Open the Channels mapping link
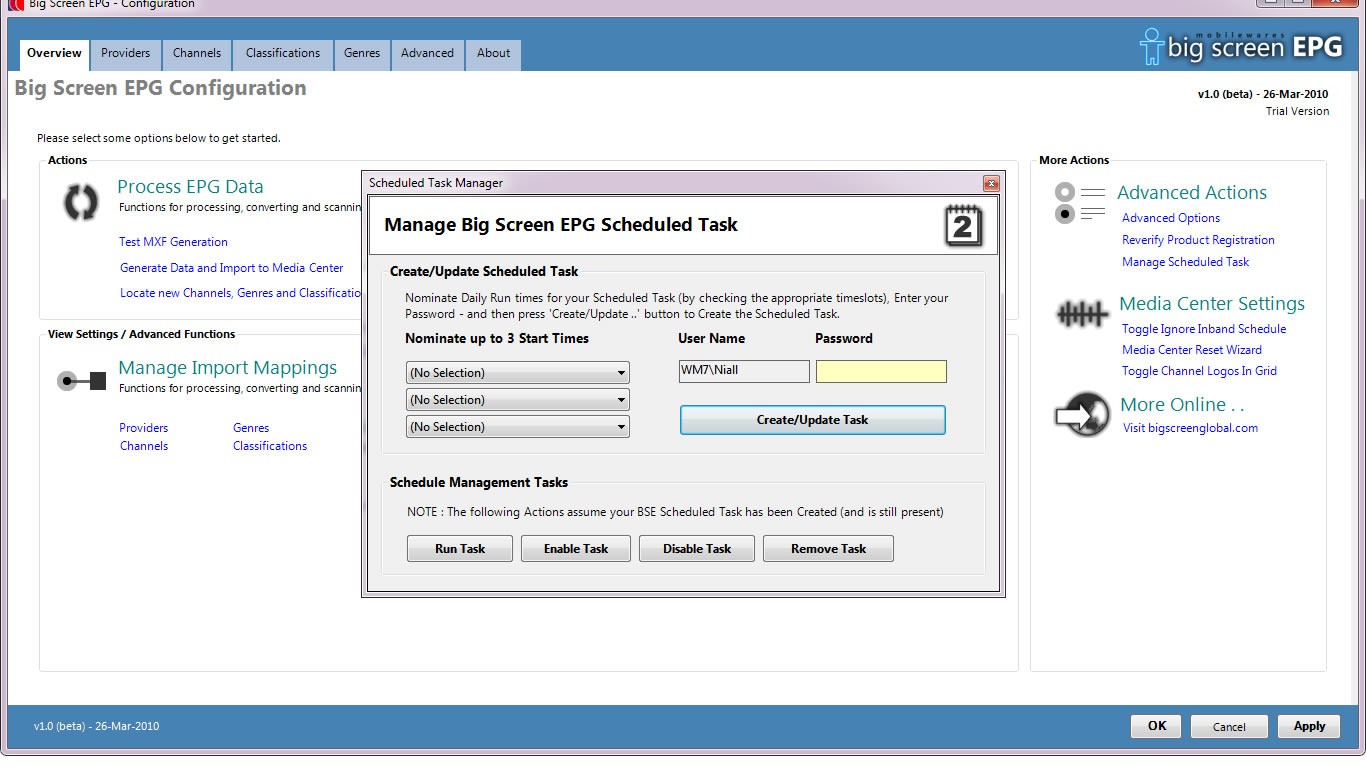 click(144, 446)
